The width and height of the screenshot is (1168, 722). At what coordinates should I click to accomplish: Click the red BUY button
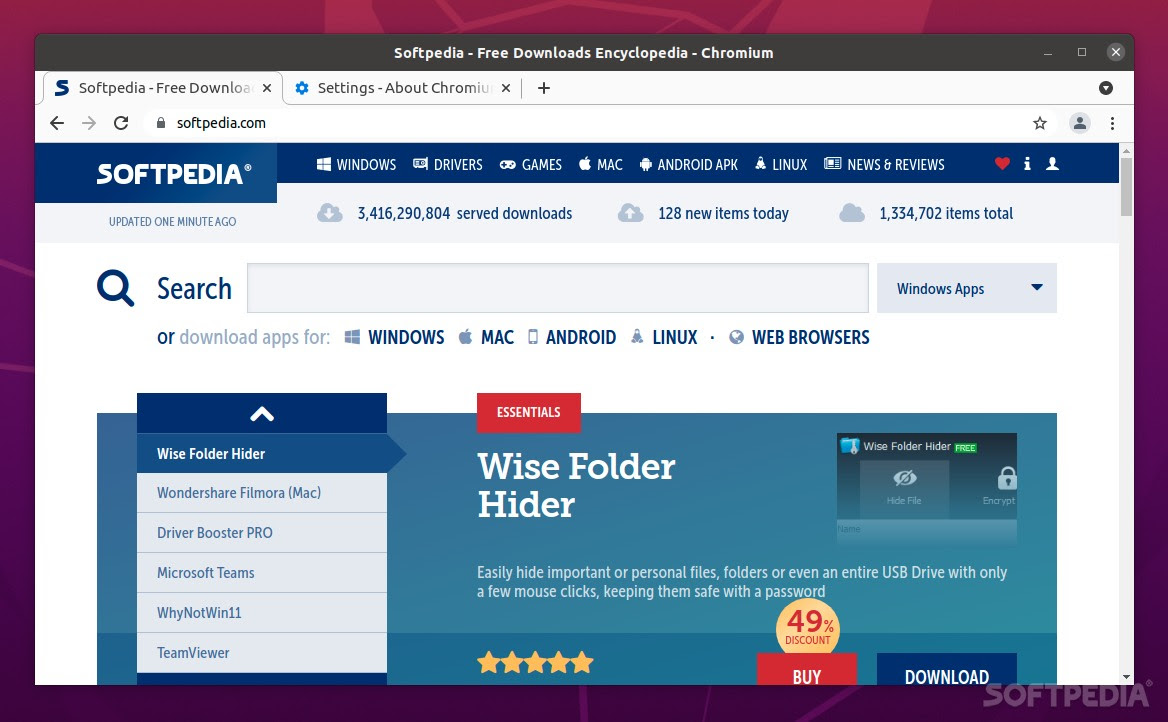pos(807,669)
